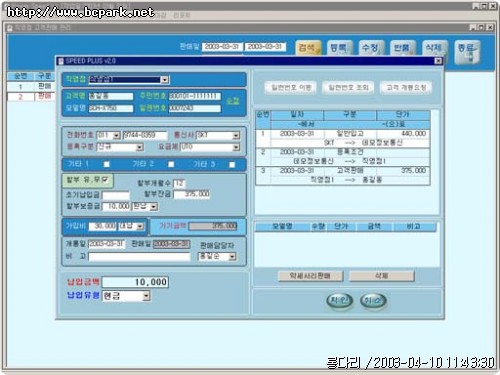Click the 악세사리판매 accessory sale button
Viewport: 500px width, 375px height.
(311, 276)
